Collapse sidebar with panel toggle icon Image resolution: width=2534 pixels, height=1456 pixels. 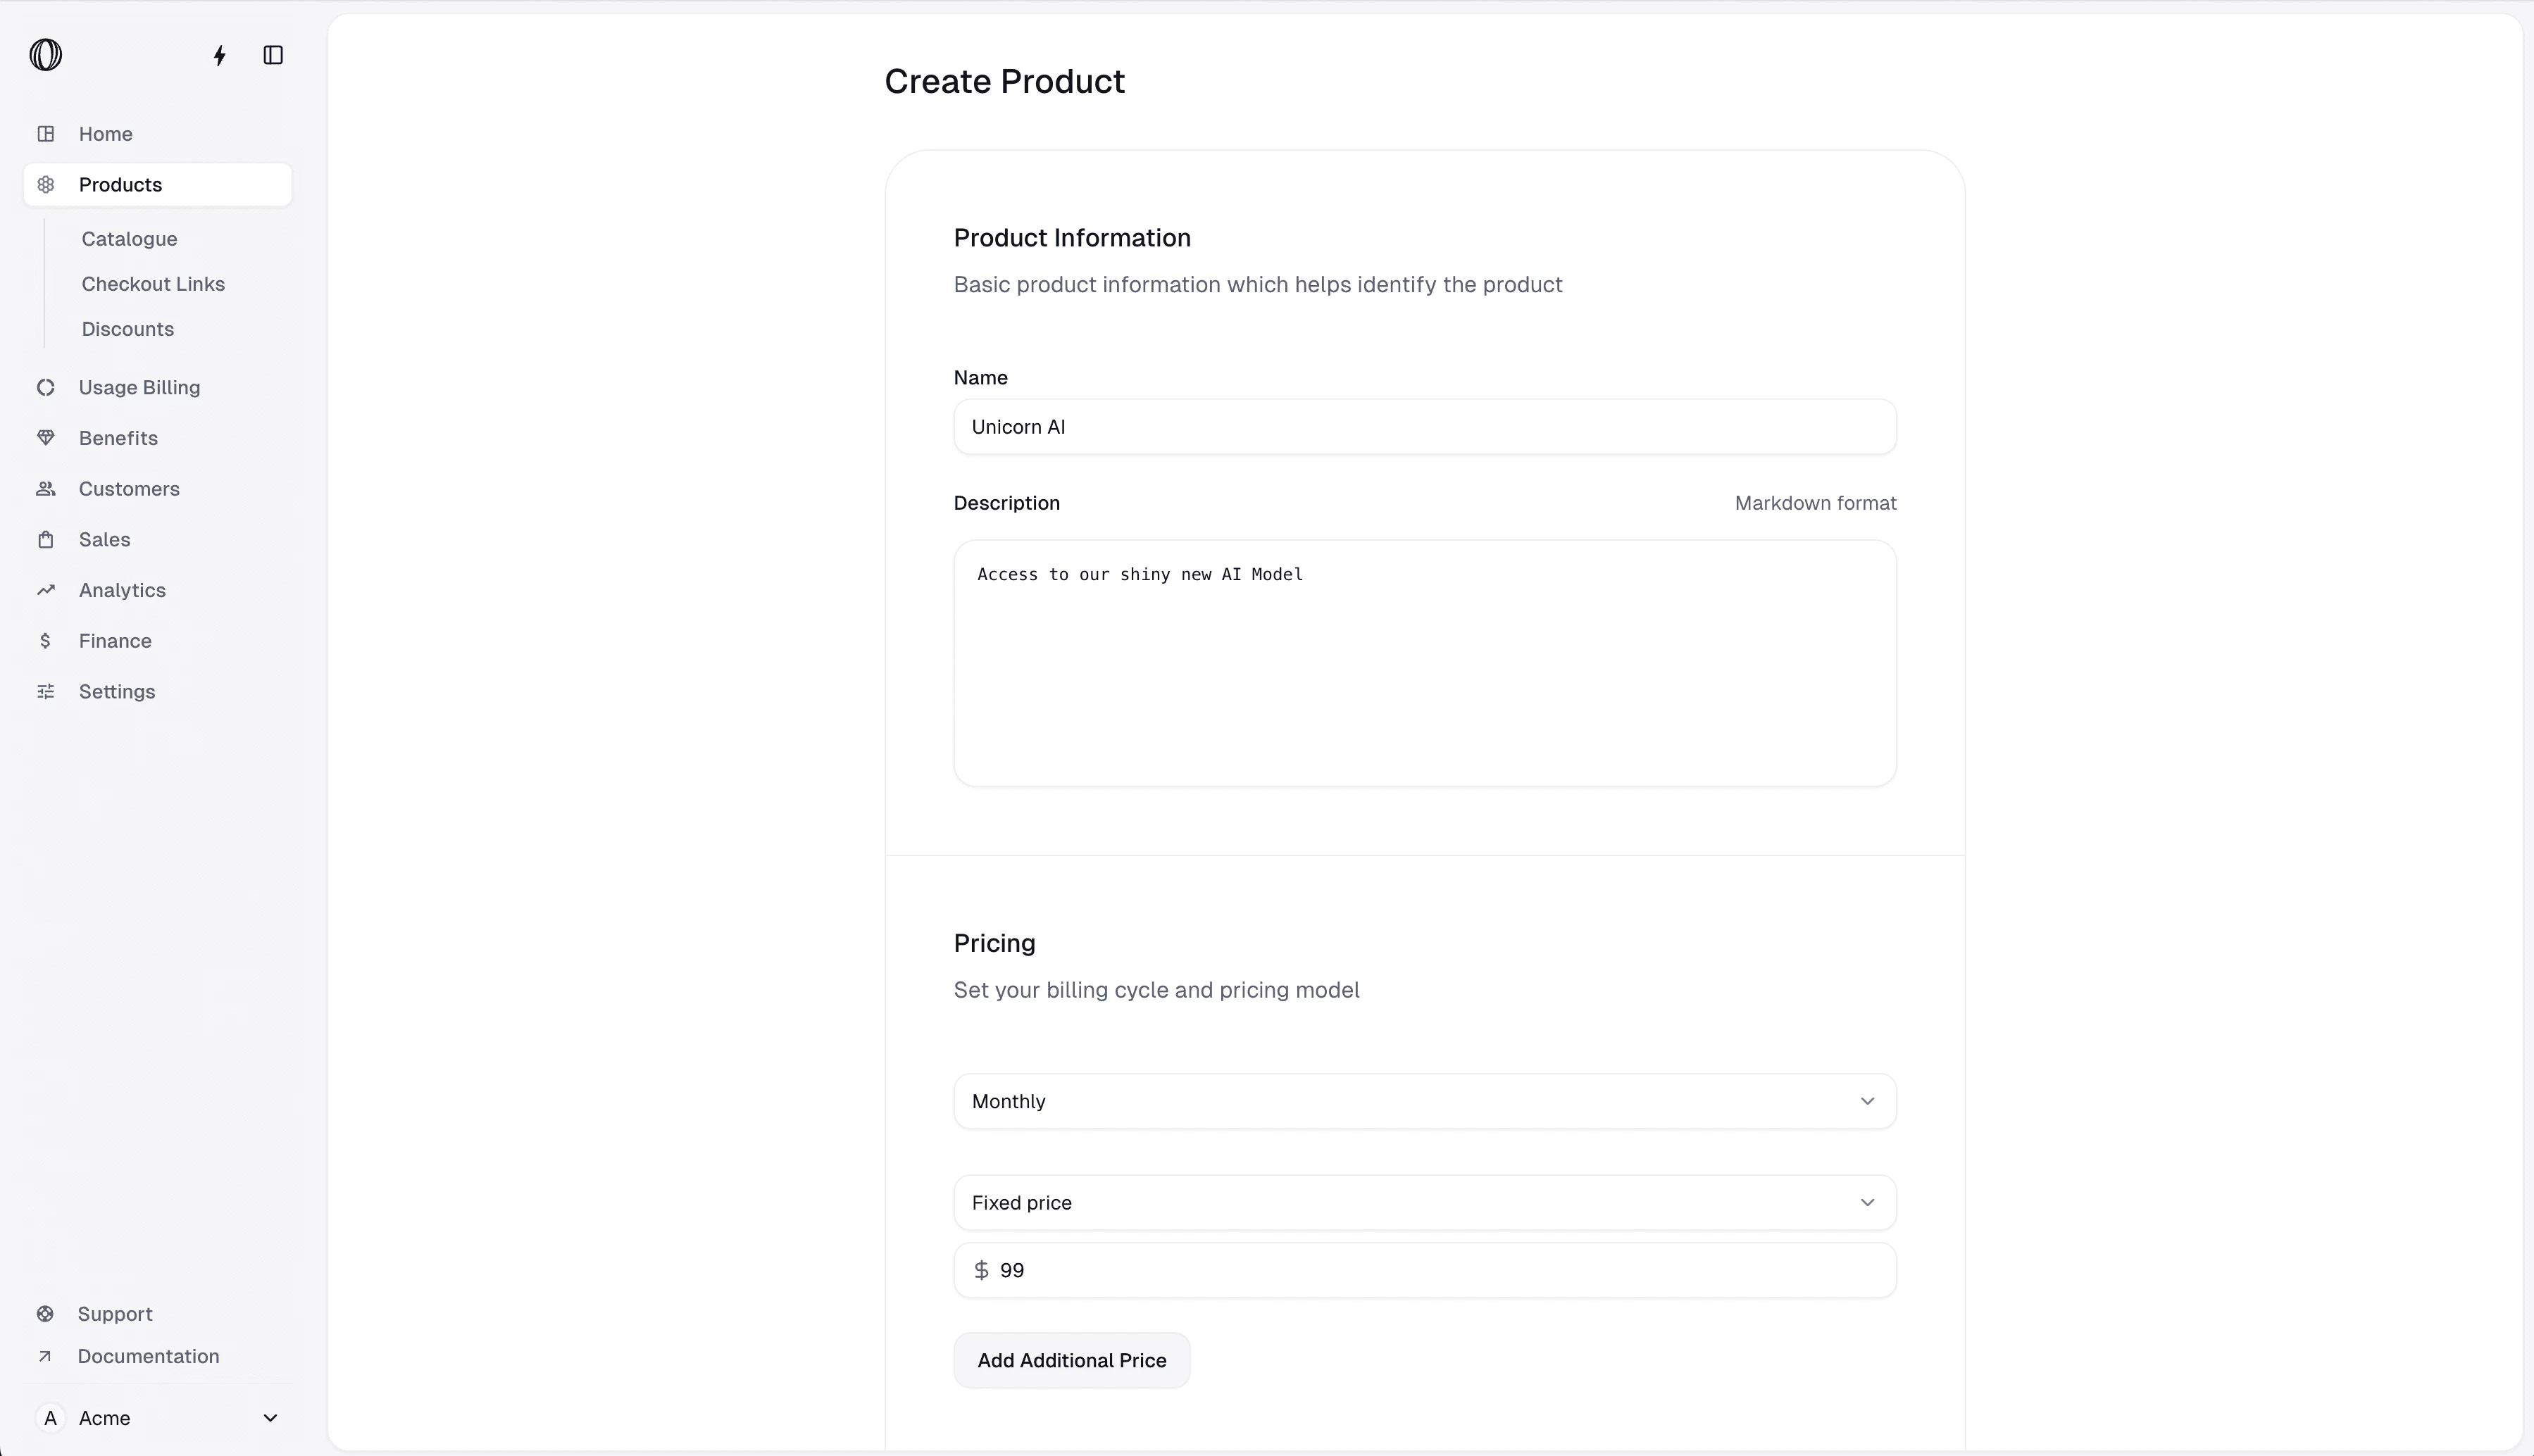273,55
